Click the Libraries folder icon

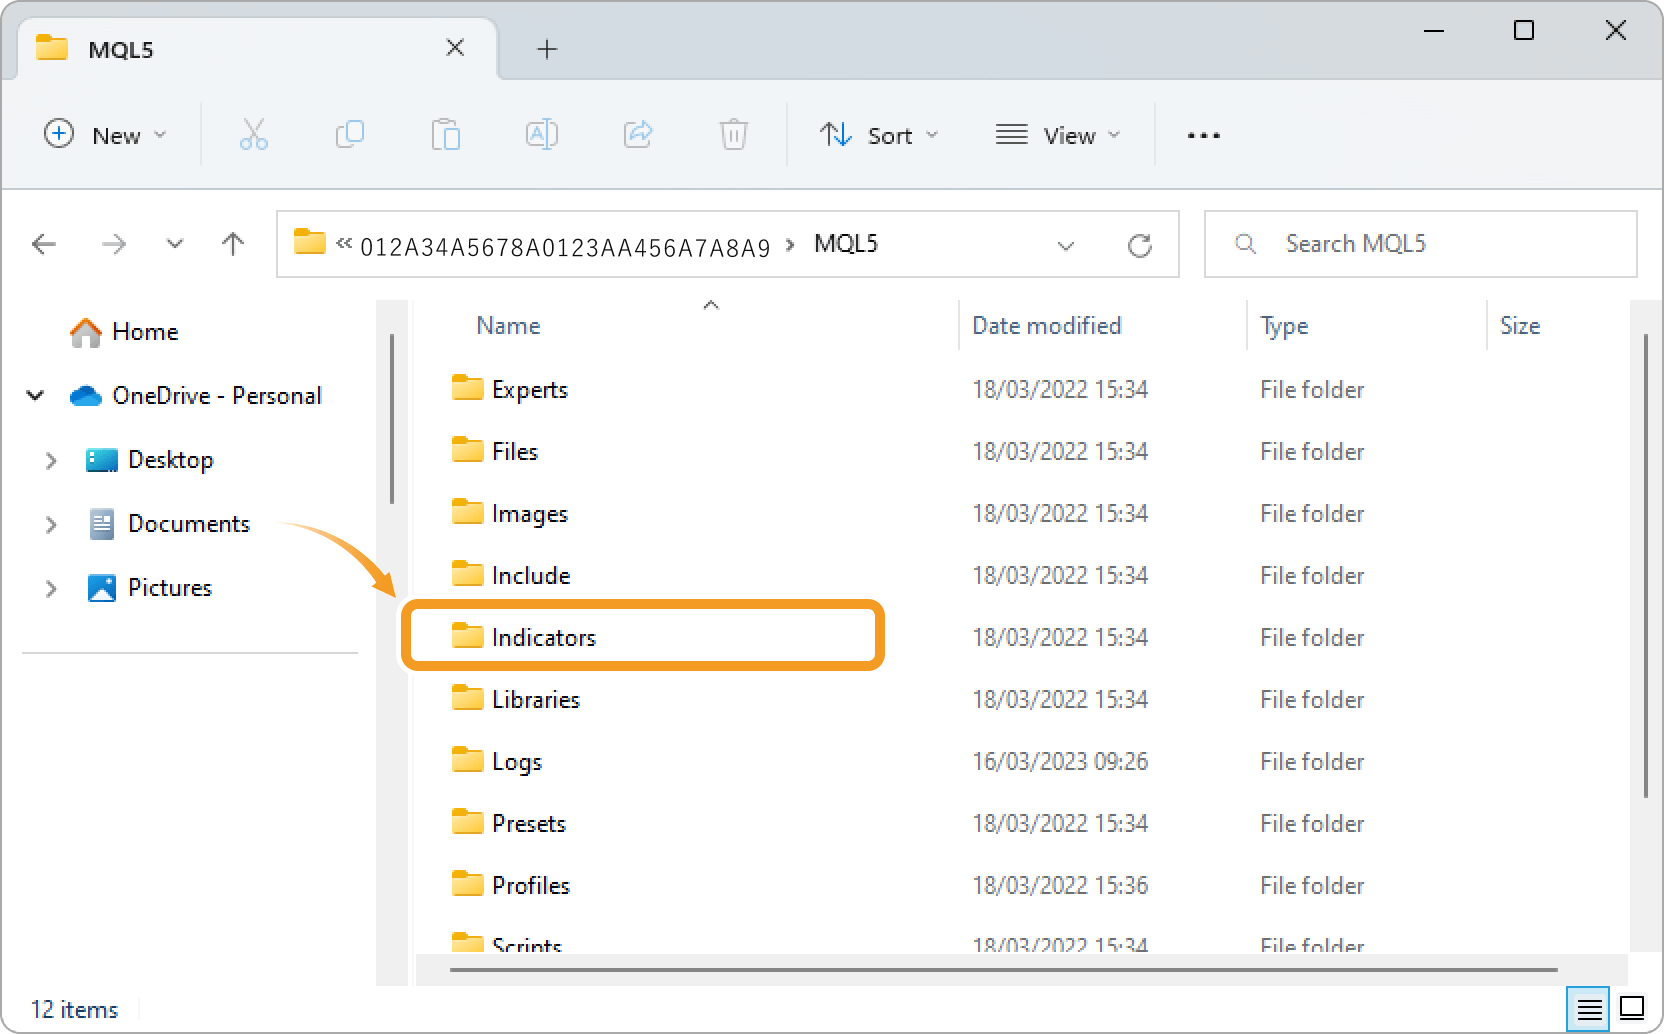(467, 697)
